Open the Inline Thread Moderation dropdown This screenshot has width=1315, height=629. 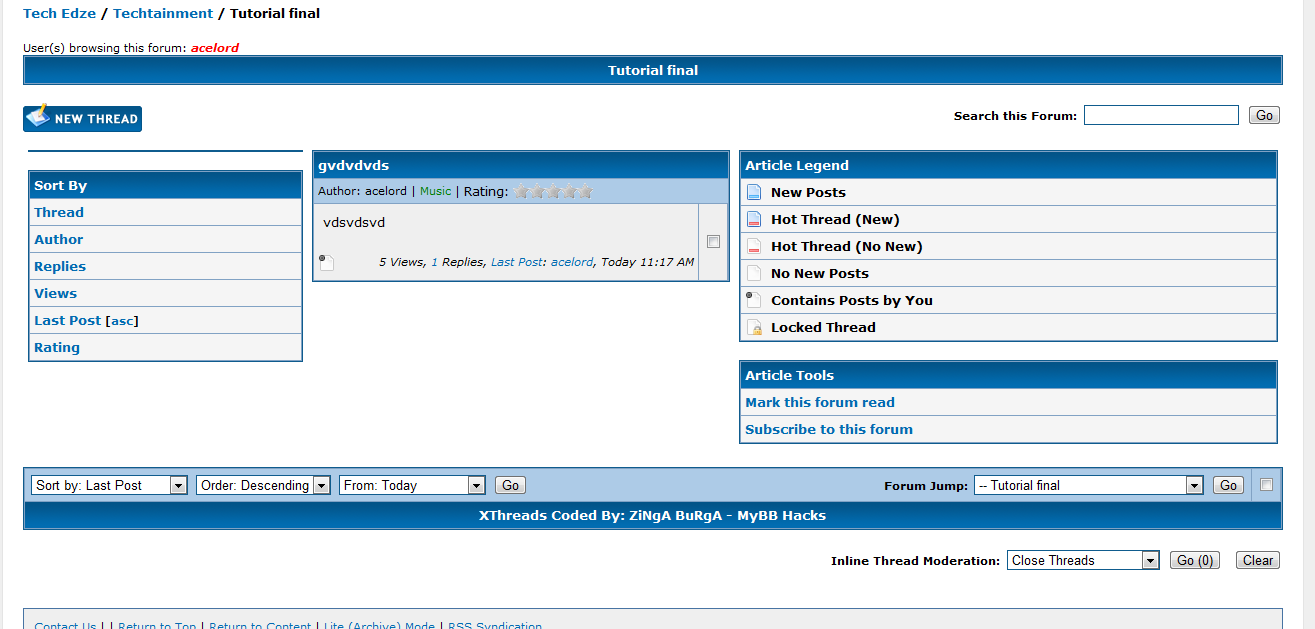(1083, 561)
